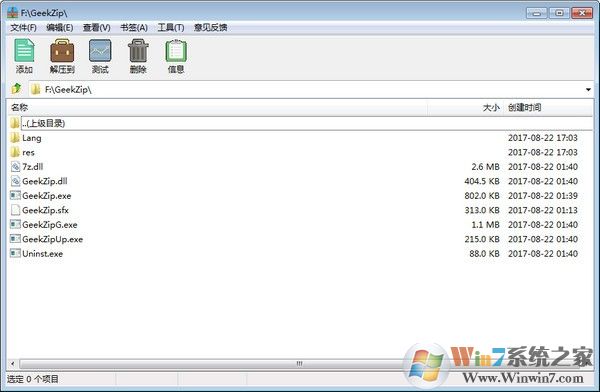Go up one level with green arrow icon
The image size is (600, 392).
16,89
